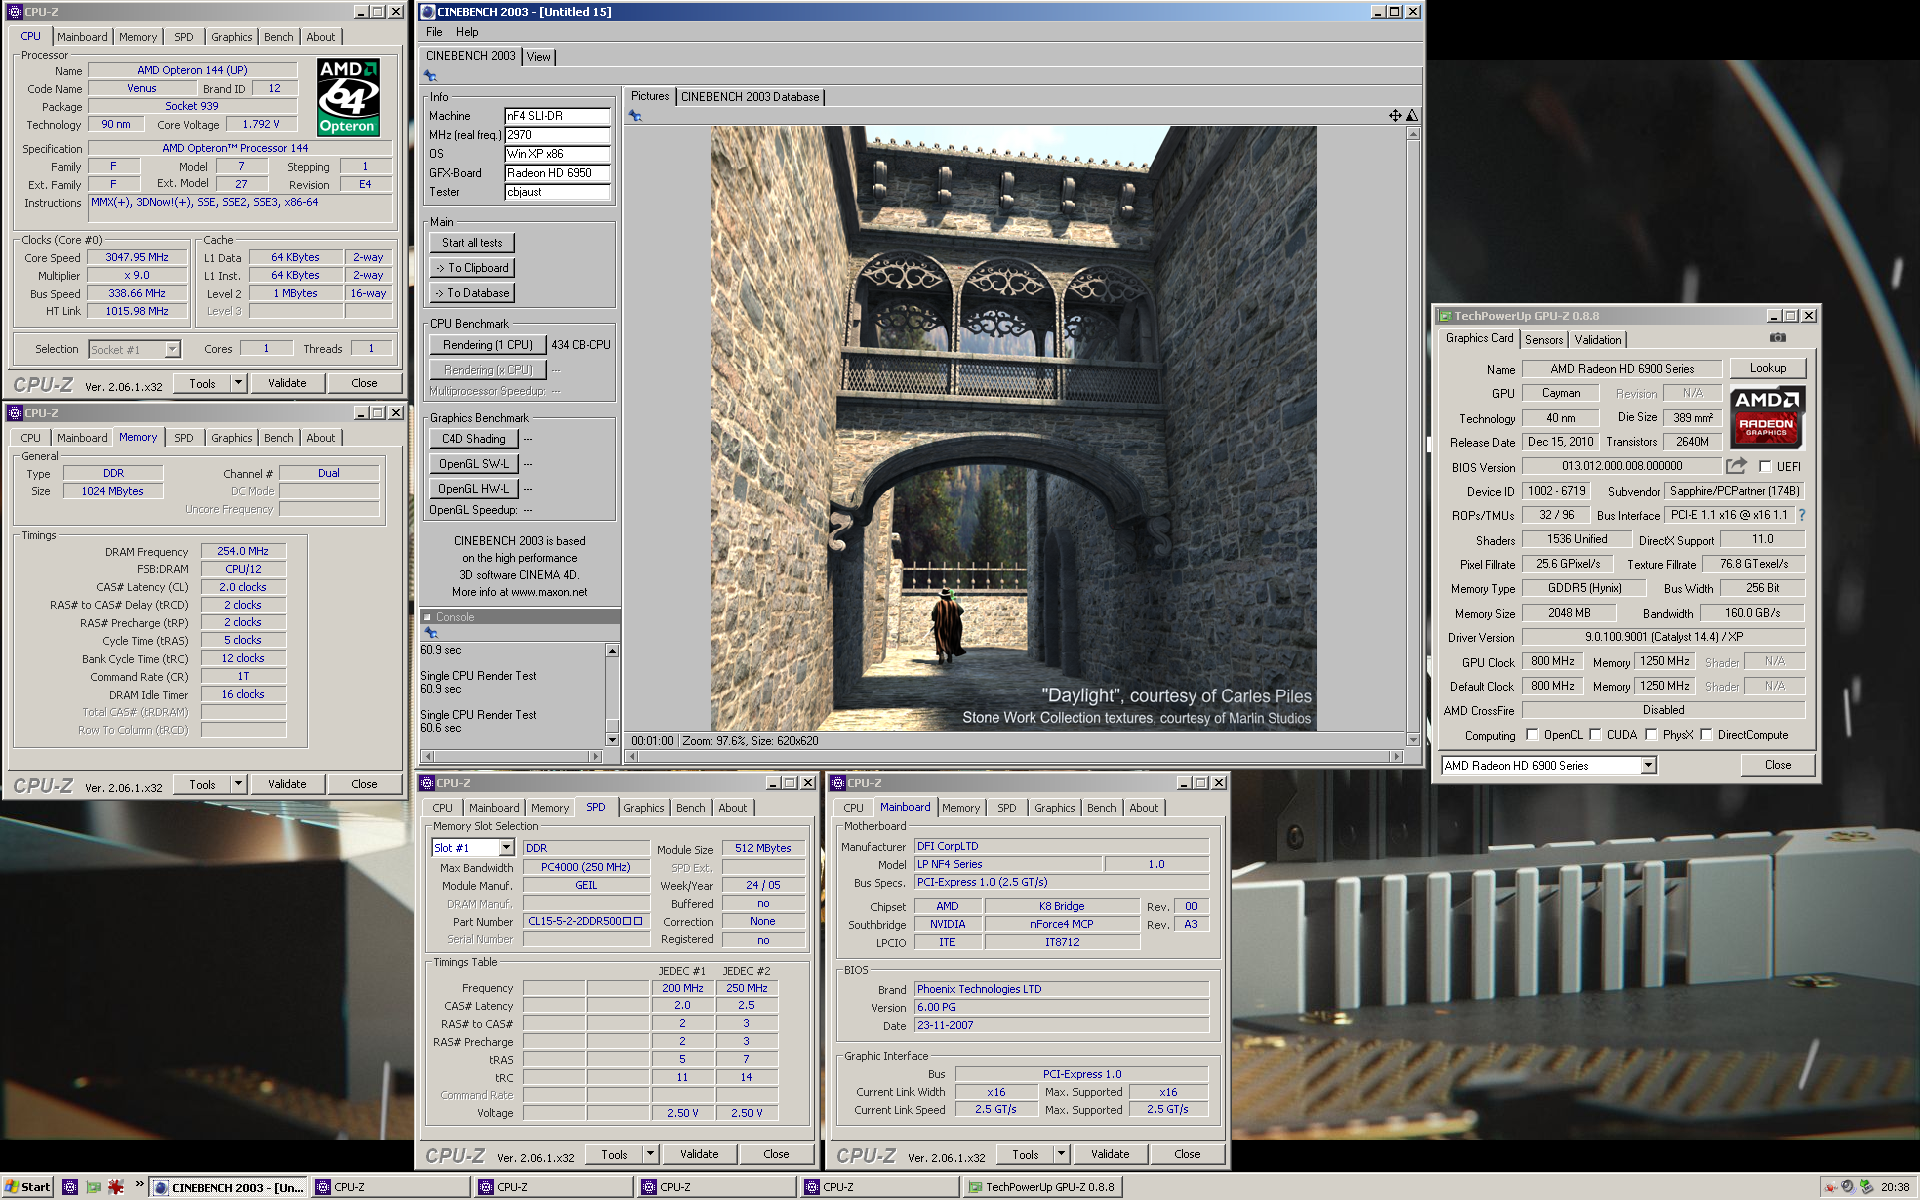The image size is (1920, 1200).
Task: Click the Close button in GPU-Z
Action: pyautogui.click(x=1777, y=765)
